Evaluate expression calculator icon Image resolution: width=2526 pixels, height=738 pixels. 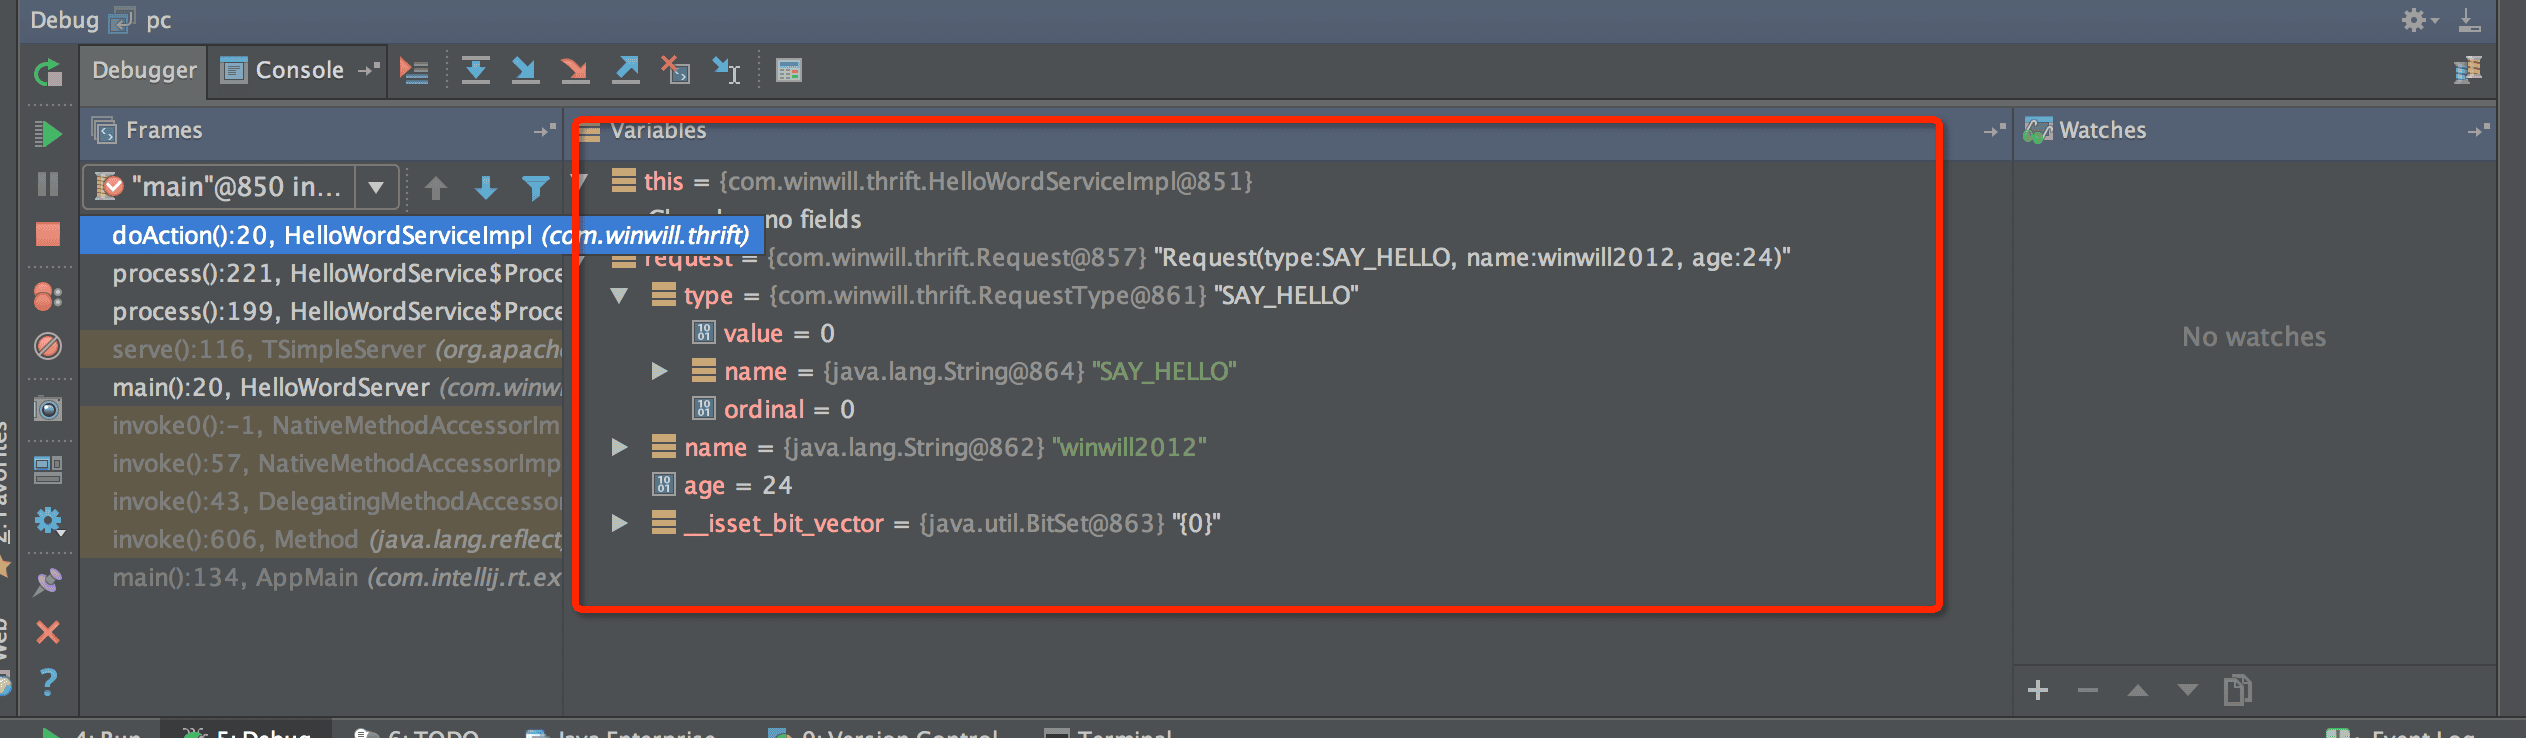(789, 70)
